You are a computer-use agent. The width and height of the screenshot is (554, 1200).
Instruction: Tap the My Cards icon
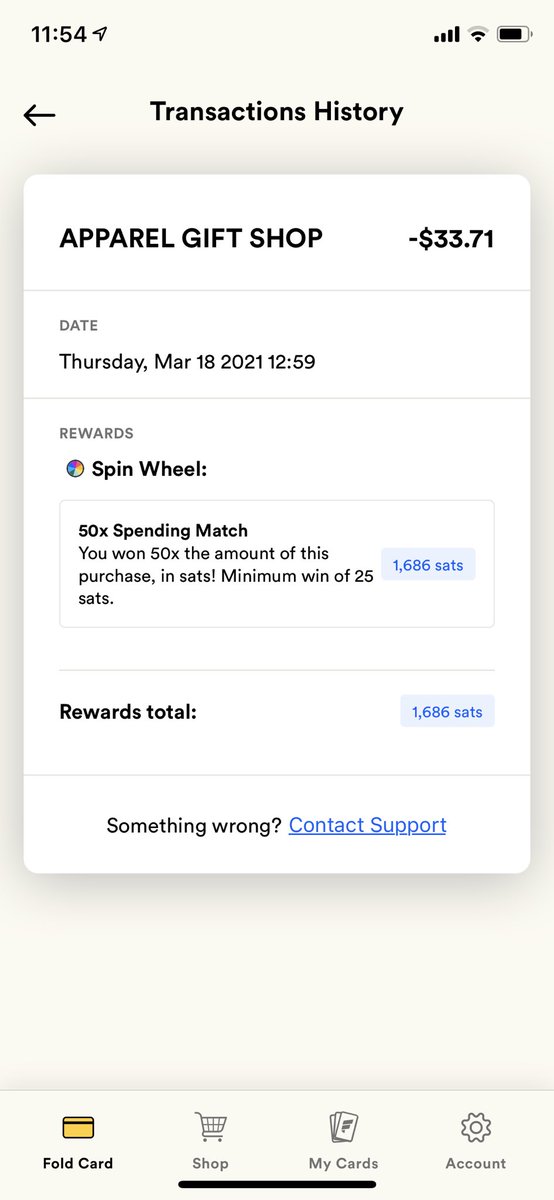343,1127
